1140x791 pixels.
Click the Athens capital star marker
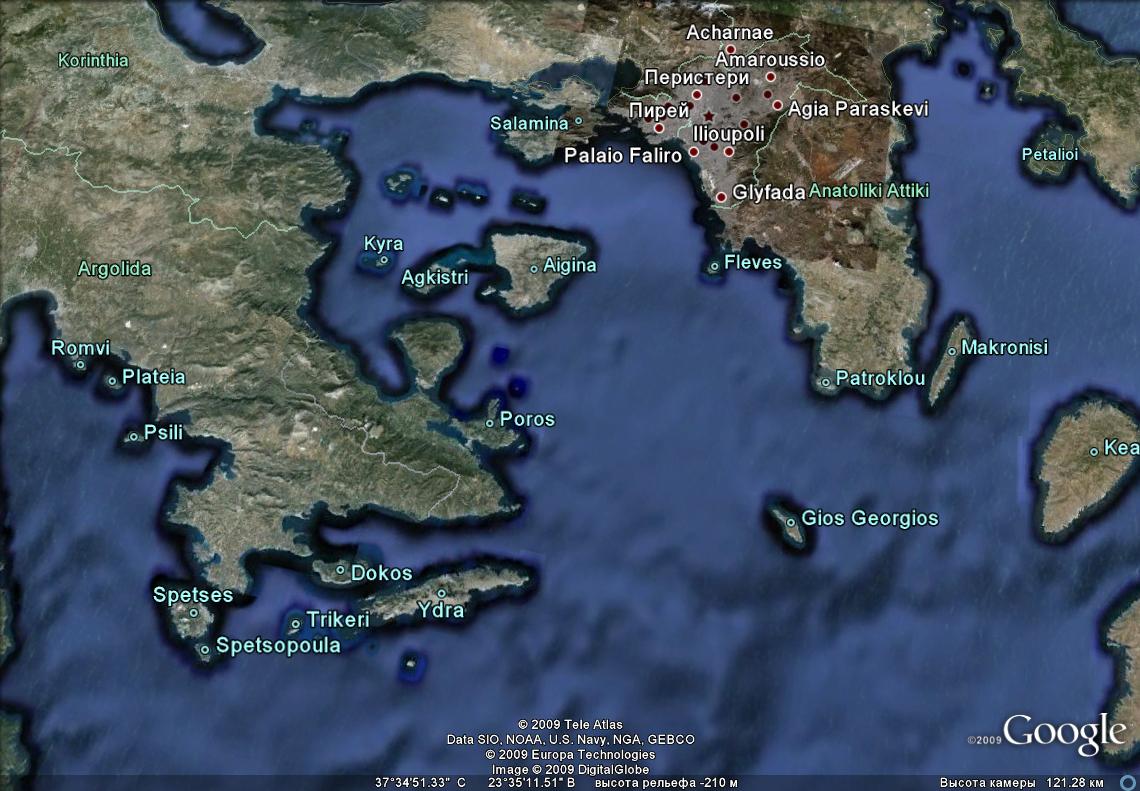click(x=709, y=117)
